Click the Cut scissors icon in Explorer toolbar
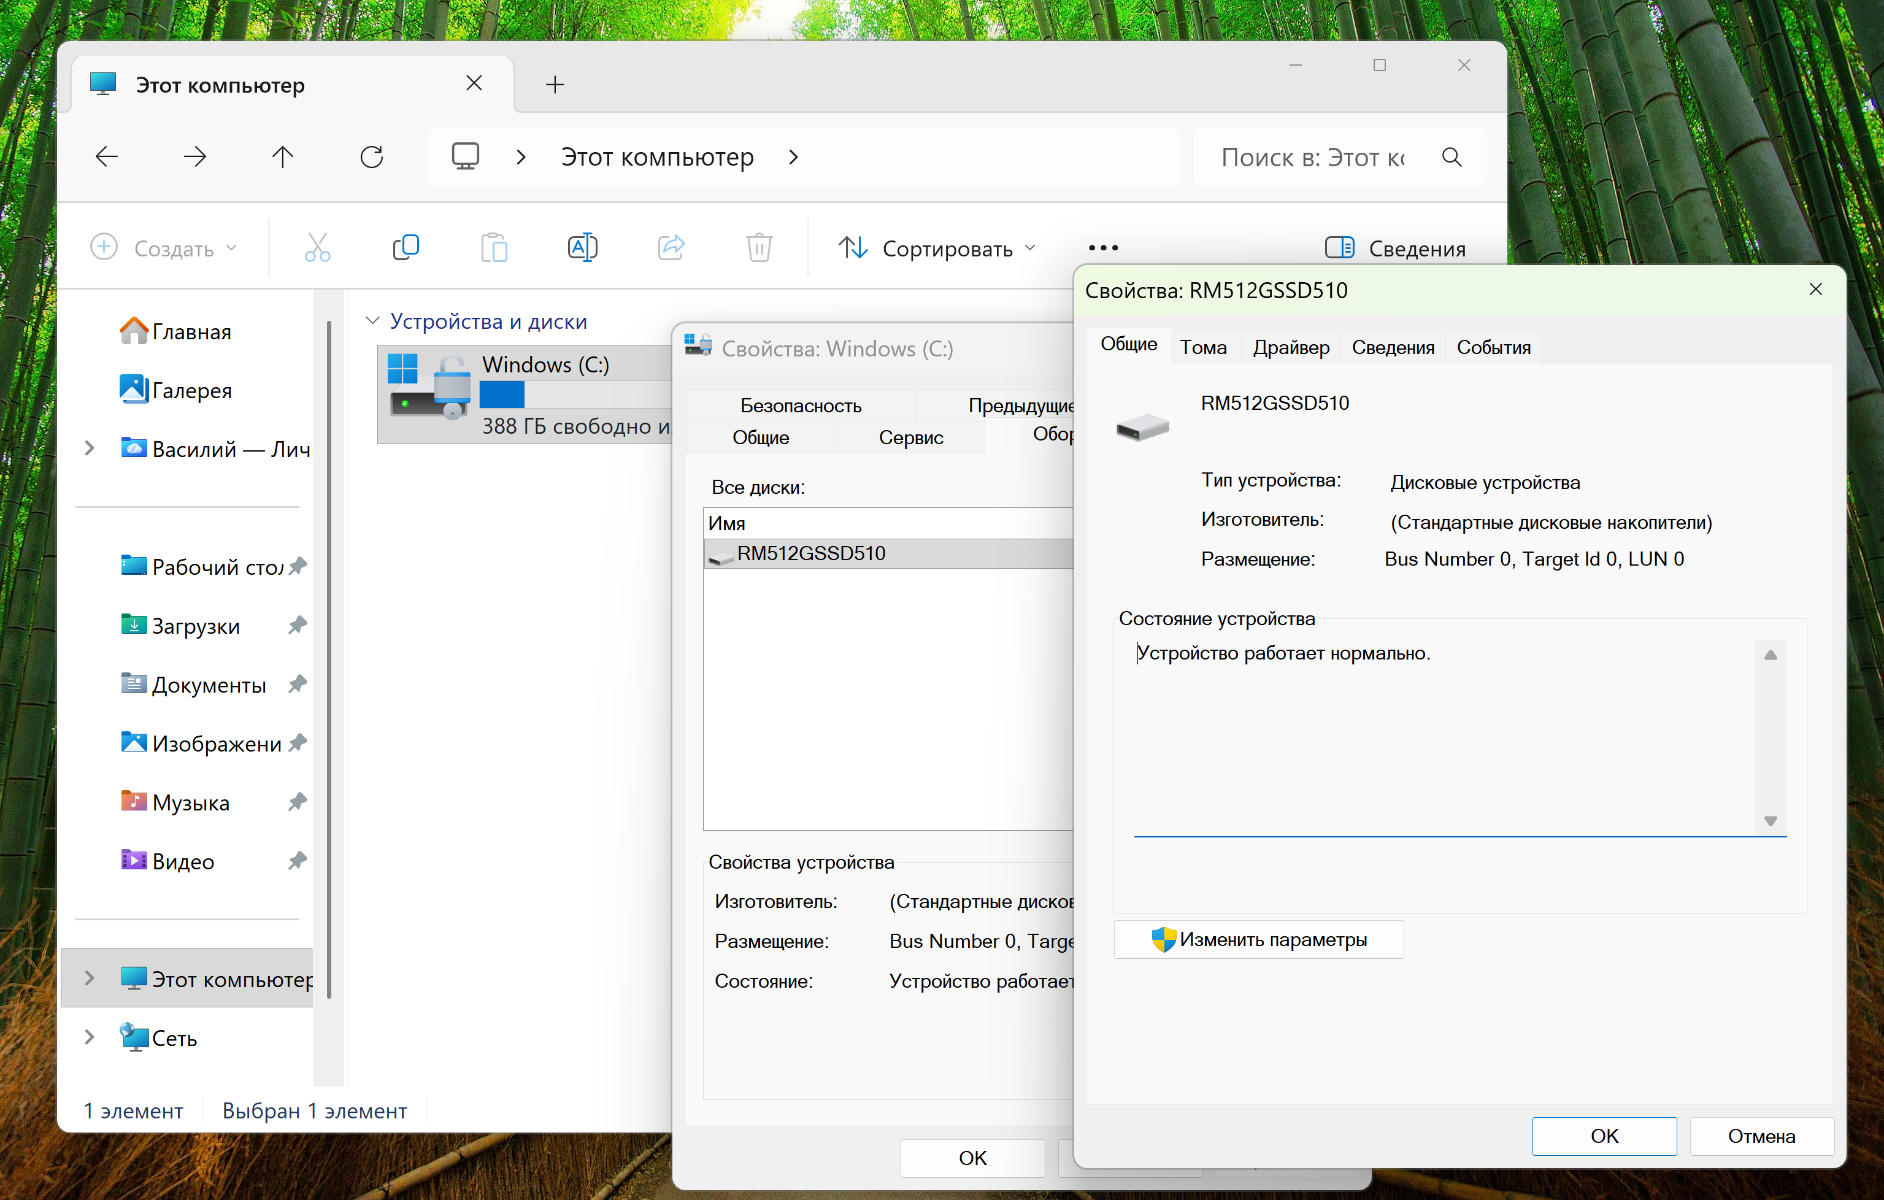 tap(317, 247)
